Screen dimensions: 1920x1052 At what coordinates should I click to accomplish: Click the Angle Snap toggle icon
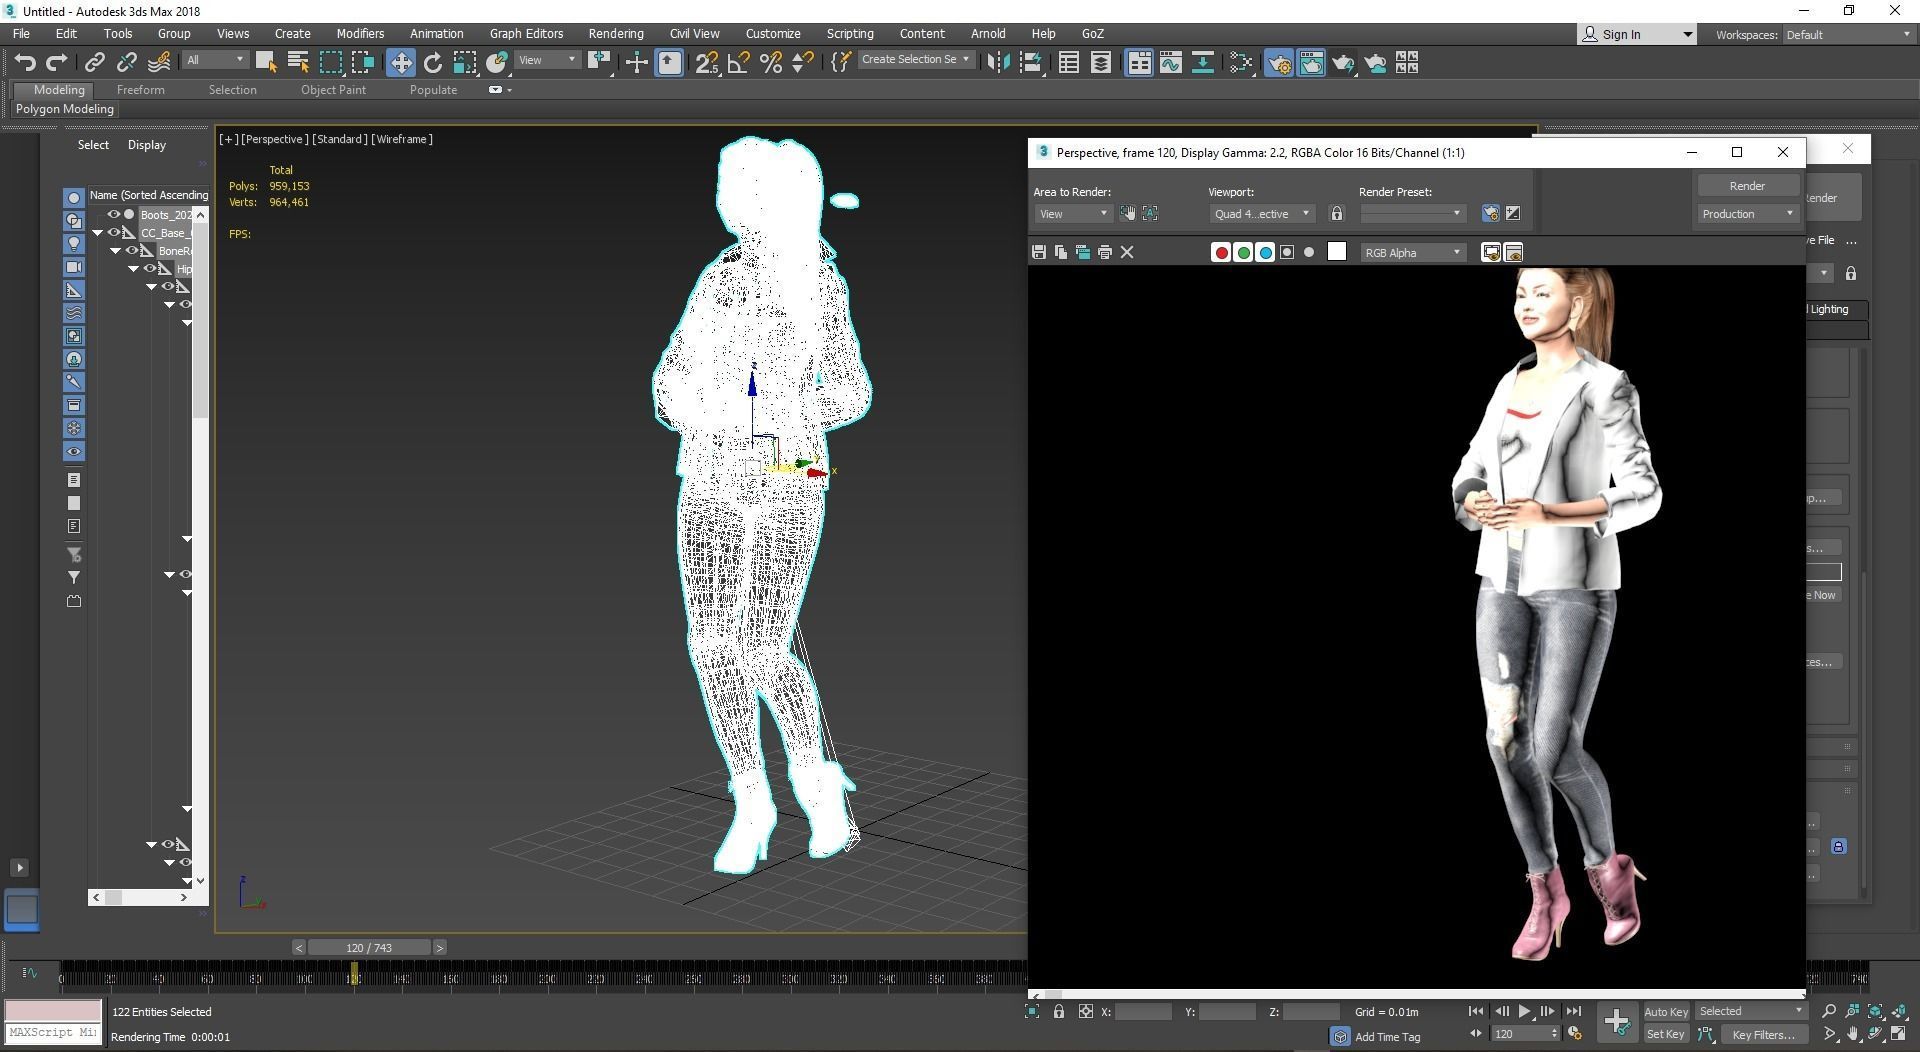739,63
